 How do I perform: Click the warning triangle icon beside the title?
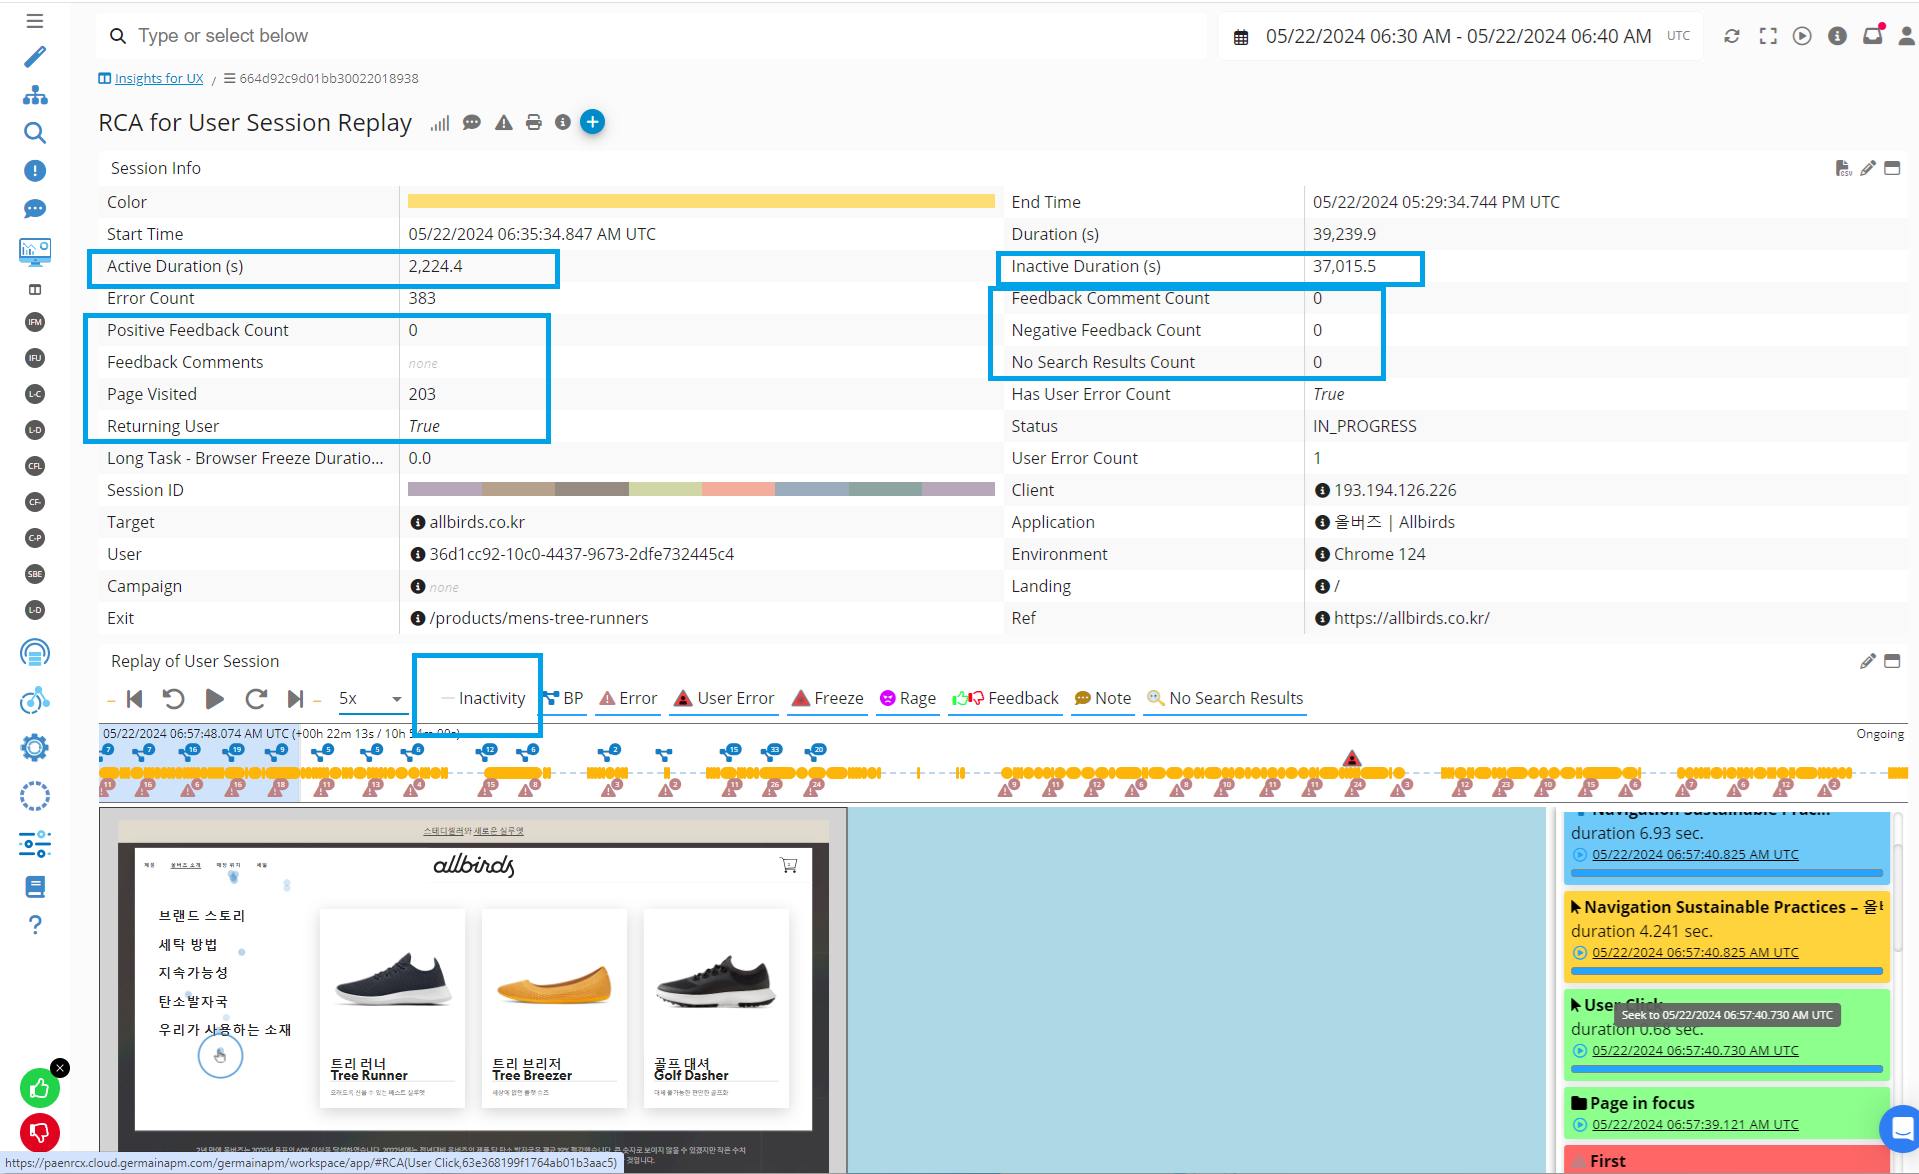504,122
